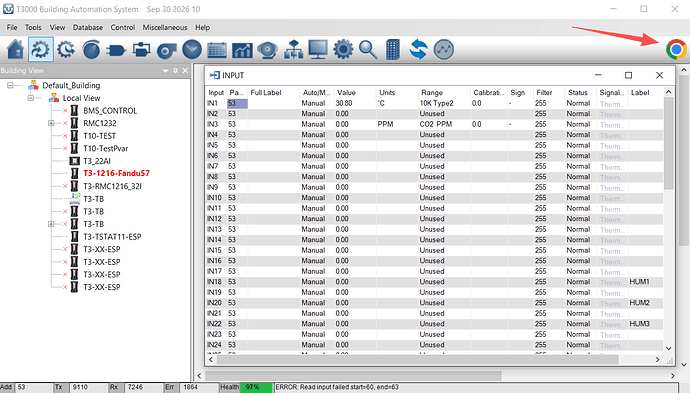
Task: Open the Chrome browser icon
Action: coord(676,49)
